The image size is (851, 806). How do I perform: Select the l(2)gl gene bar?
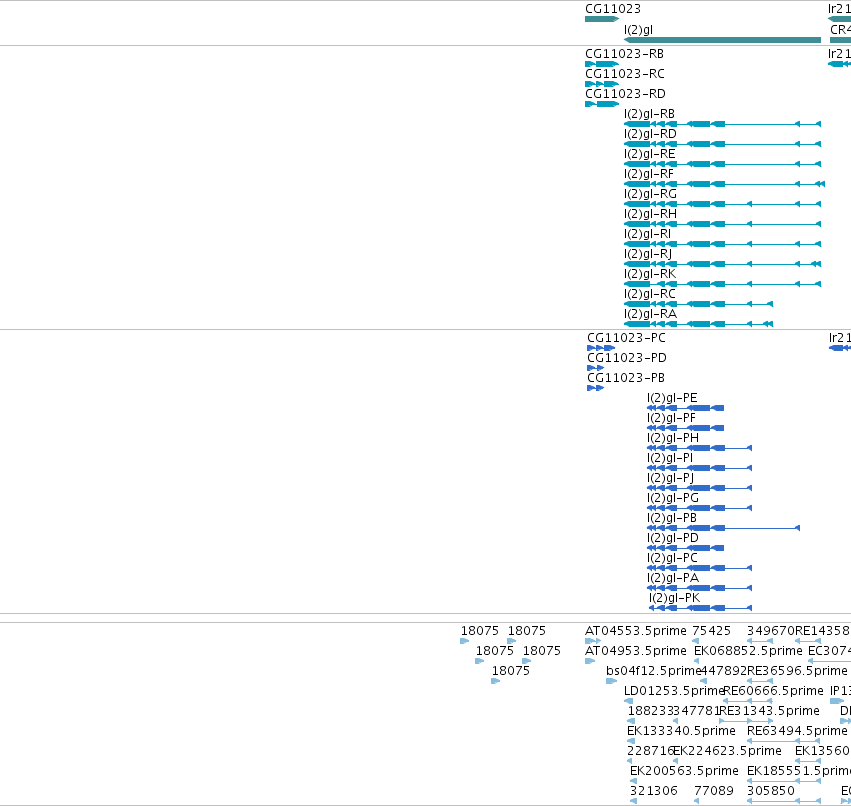[722, 40]
